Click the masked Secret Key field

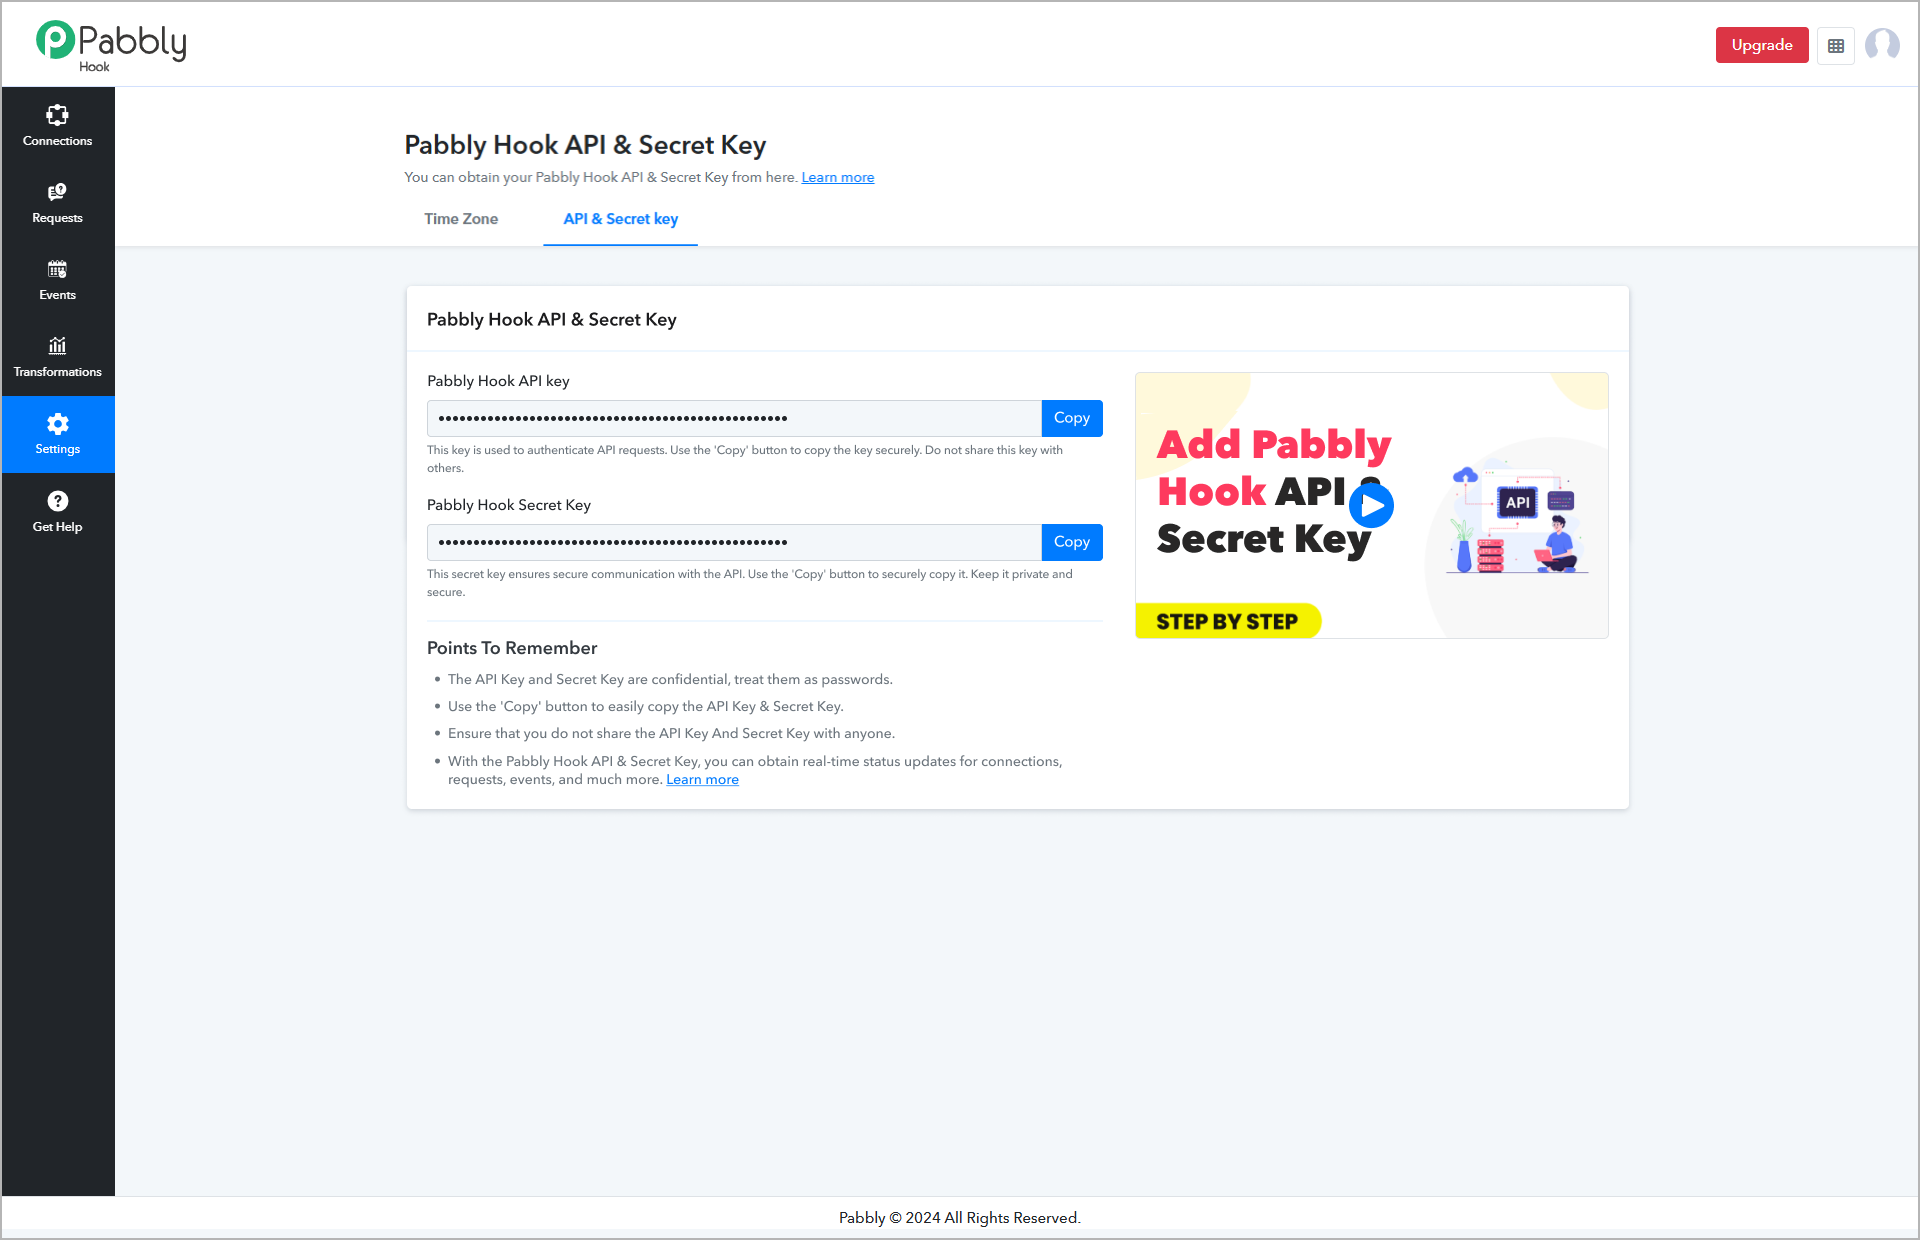[x=734, y=542]
